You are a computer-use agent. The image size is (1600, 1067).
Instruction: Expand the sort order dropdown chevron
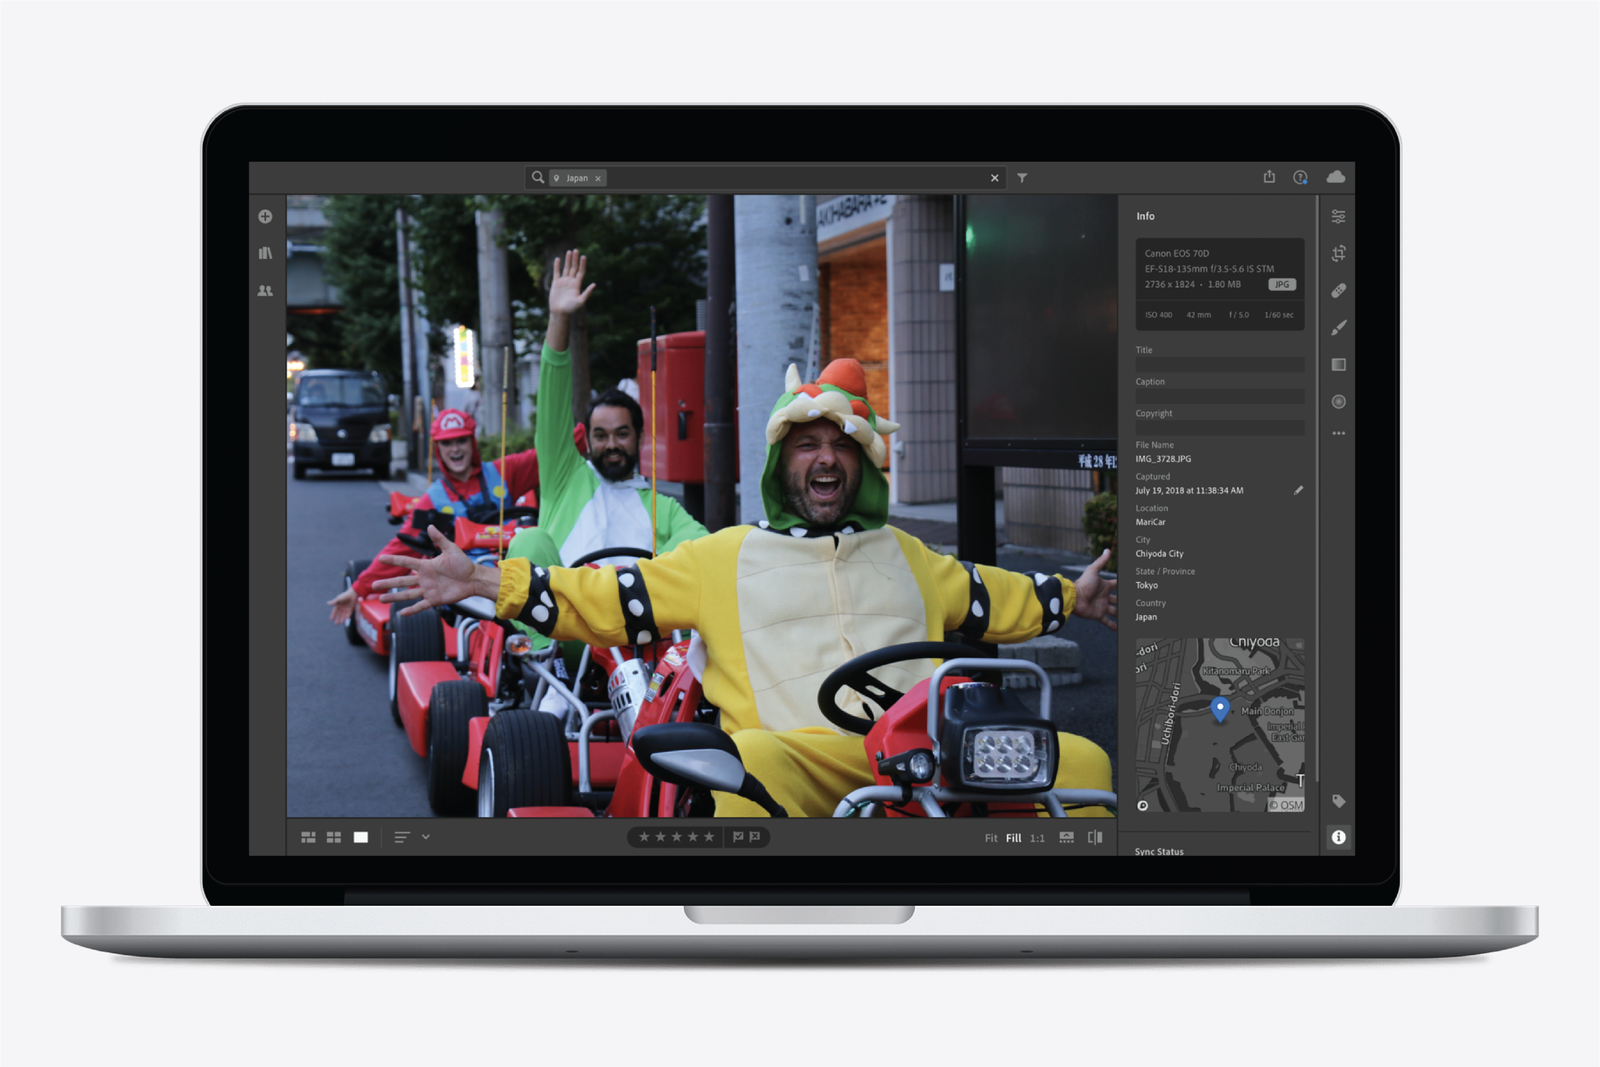(426, 837)
